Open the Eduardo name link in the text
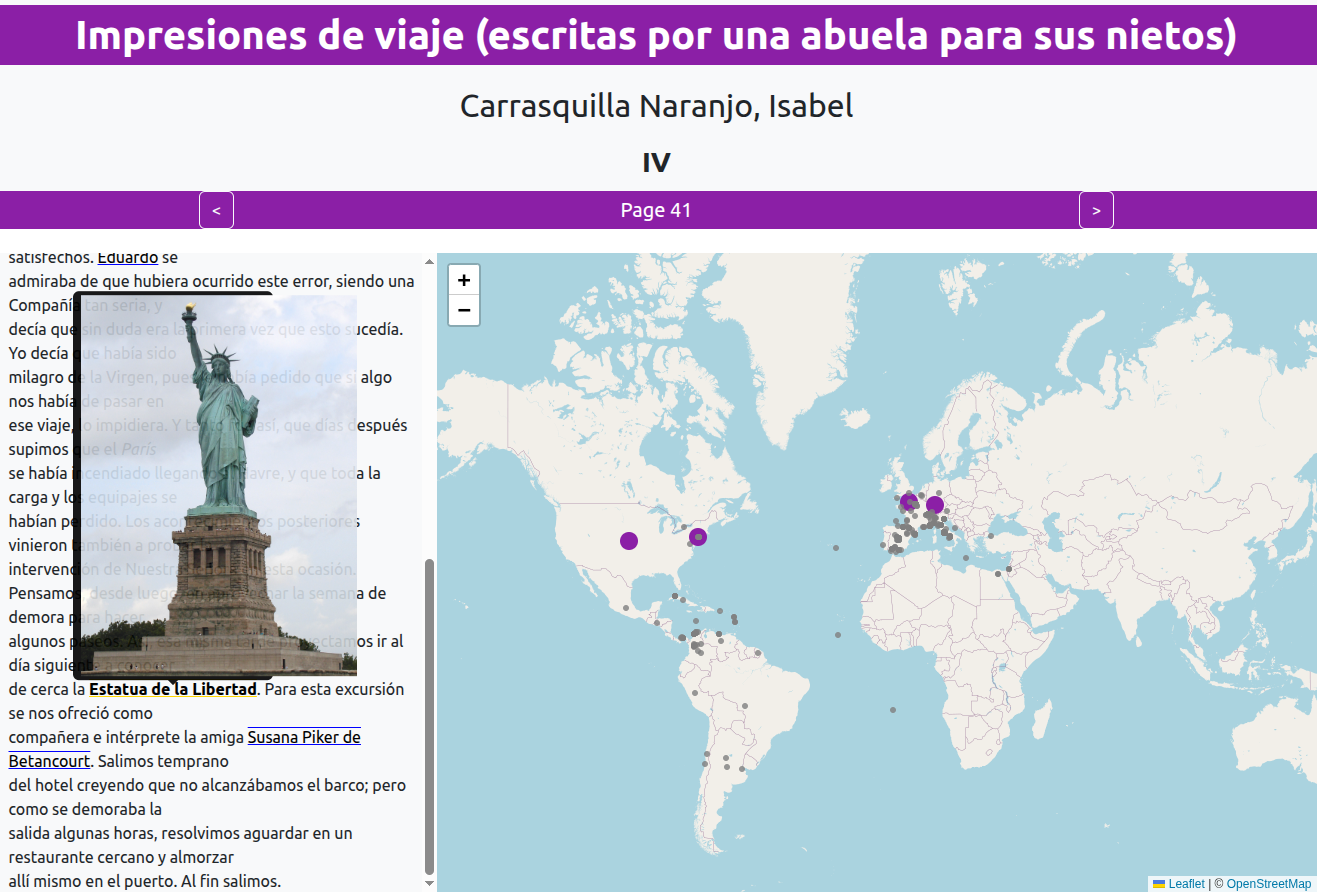The image size is (1317, 892). click(128, 258)
